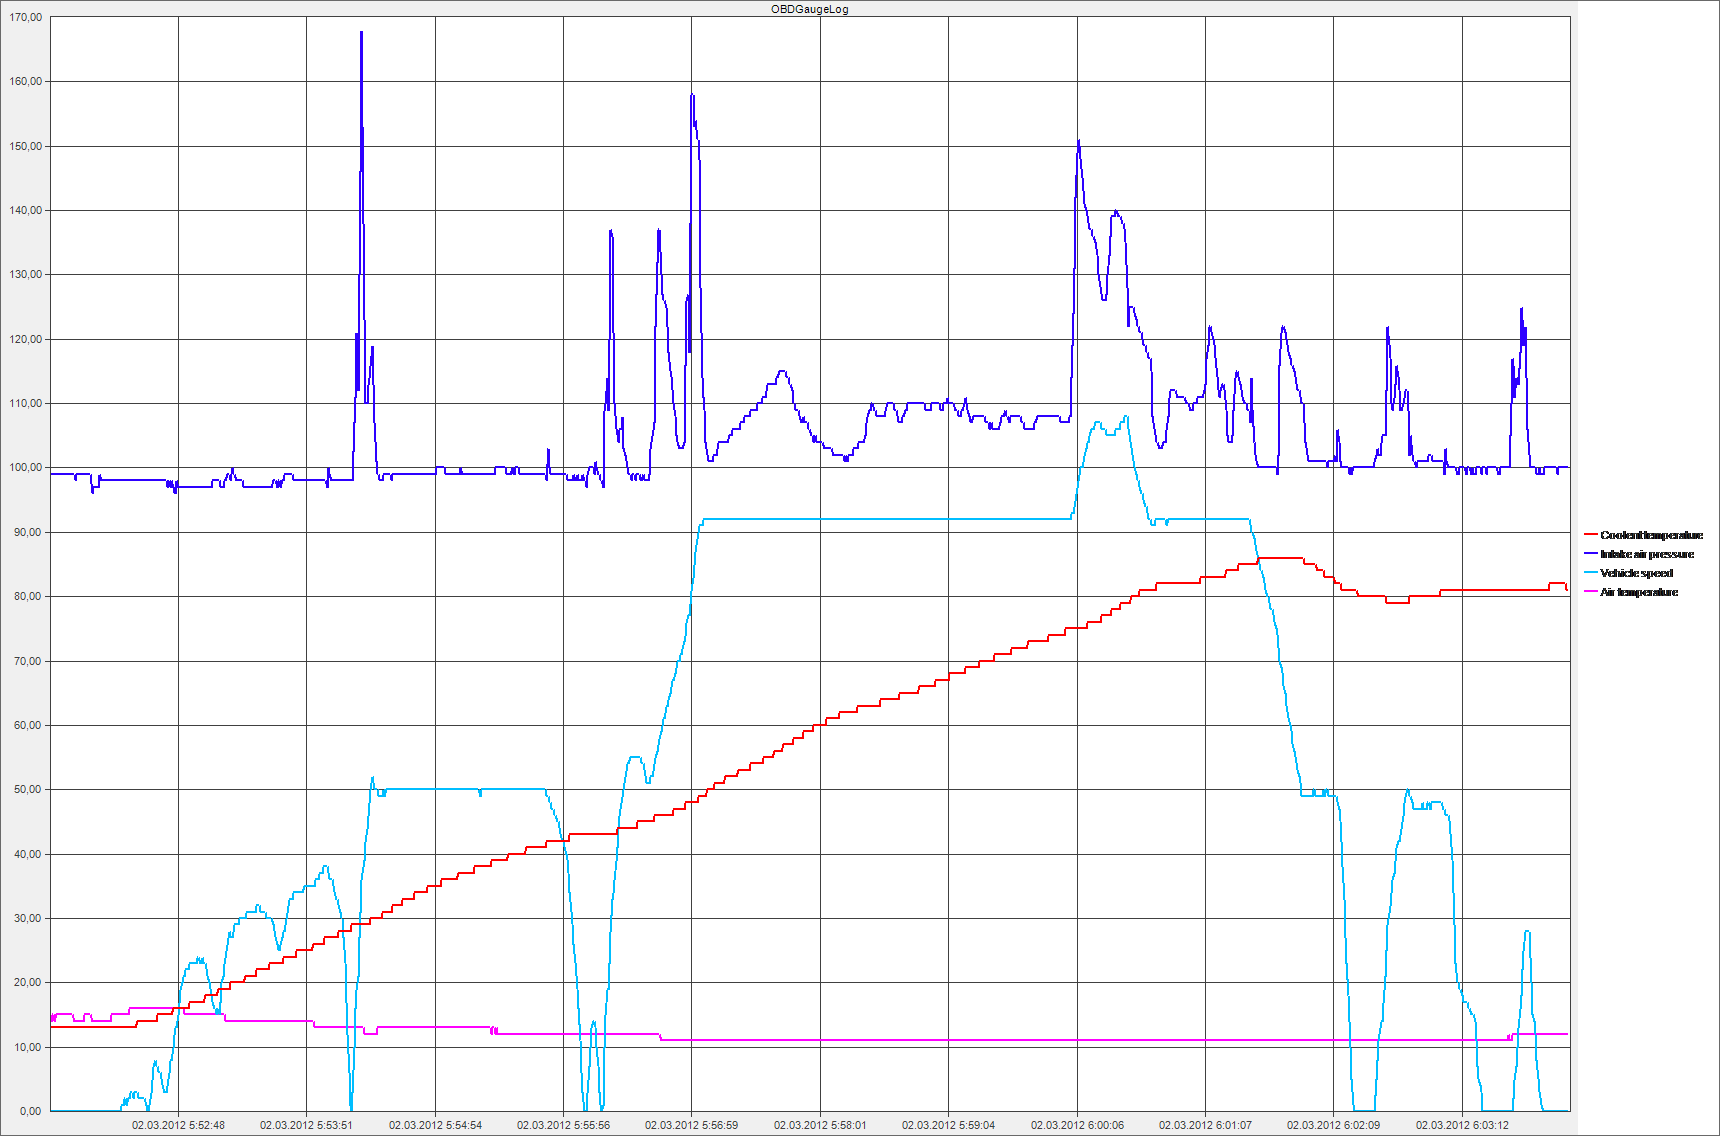The width and height of the screenshot is (1720, 1136).
Task: Select the Coolent temperature legend label
Action: point(1651,535)
